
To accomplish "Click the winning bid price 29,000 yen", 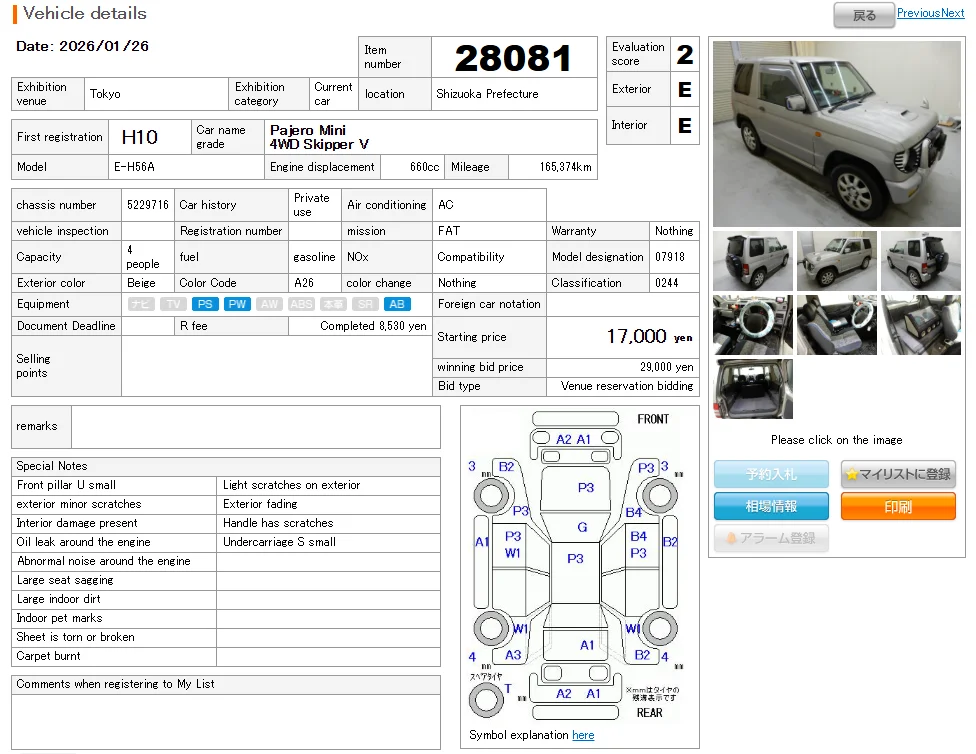I will click(666, 367).
